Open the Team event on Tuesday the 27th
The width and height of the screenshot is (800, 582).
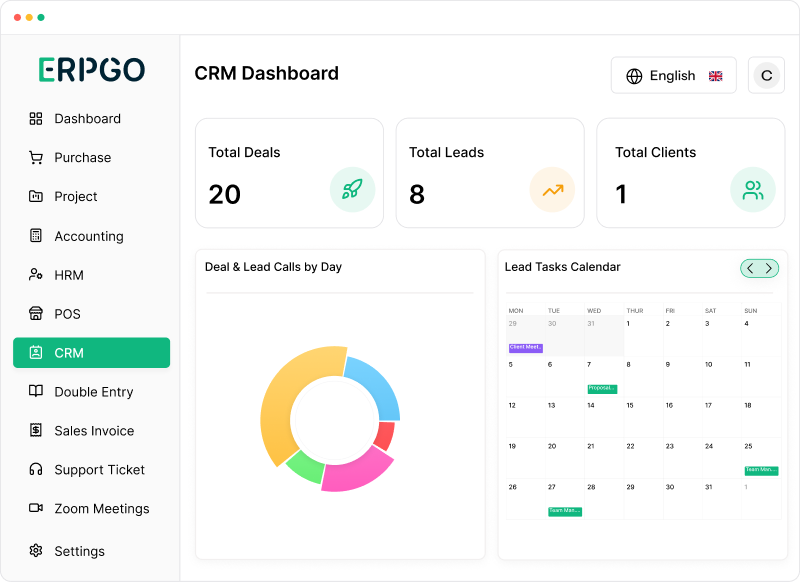click(x=565, y=511)
